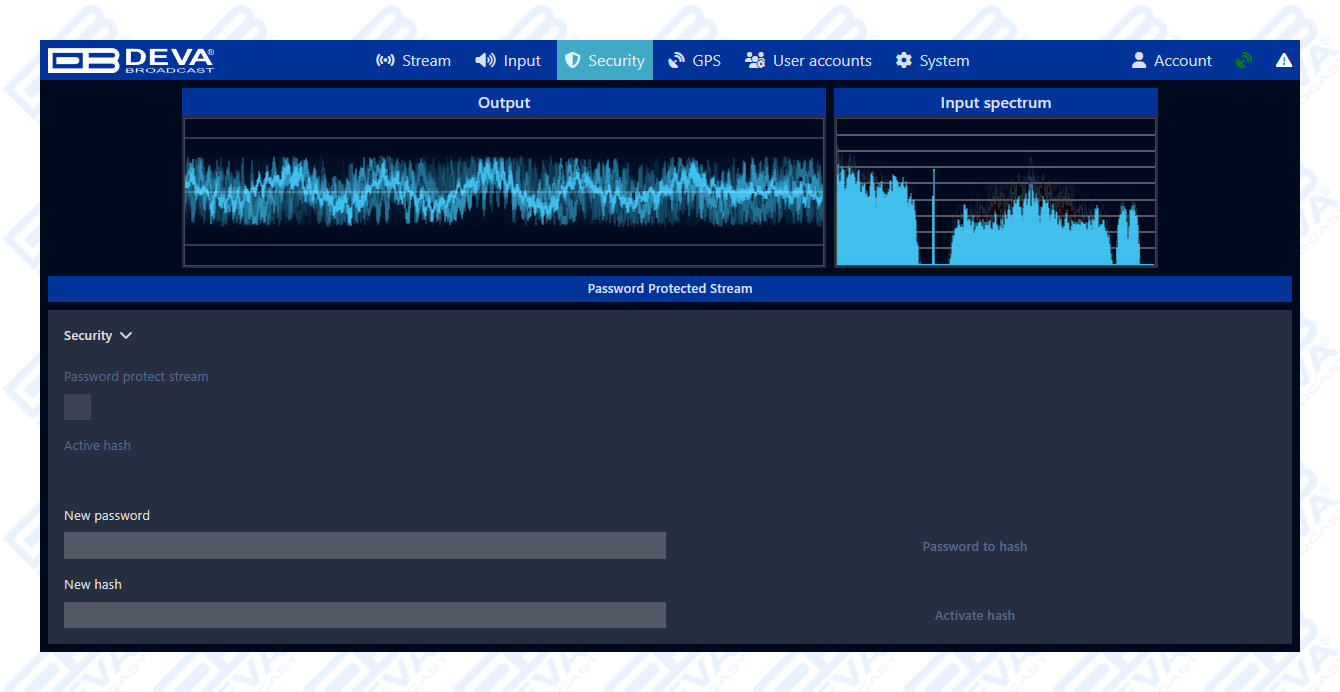The width and height of the screenshot is (1340, 692).
Task: Switch to the Input tab
Action: 507,60
